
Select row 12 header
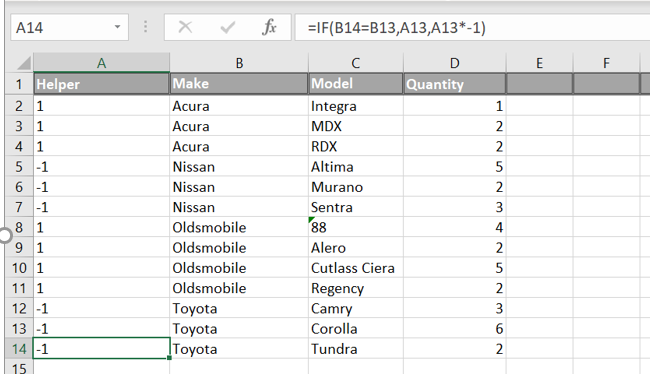(x=19, y=308)
